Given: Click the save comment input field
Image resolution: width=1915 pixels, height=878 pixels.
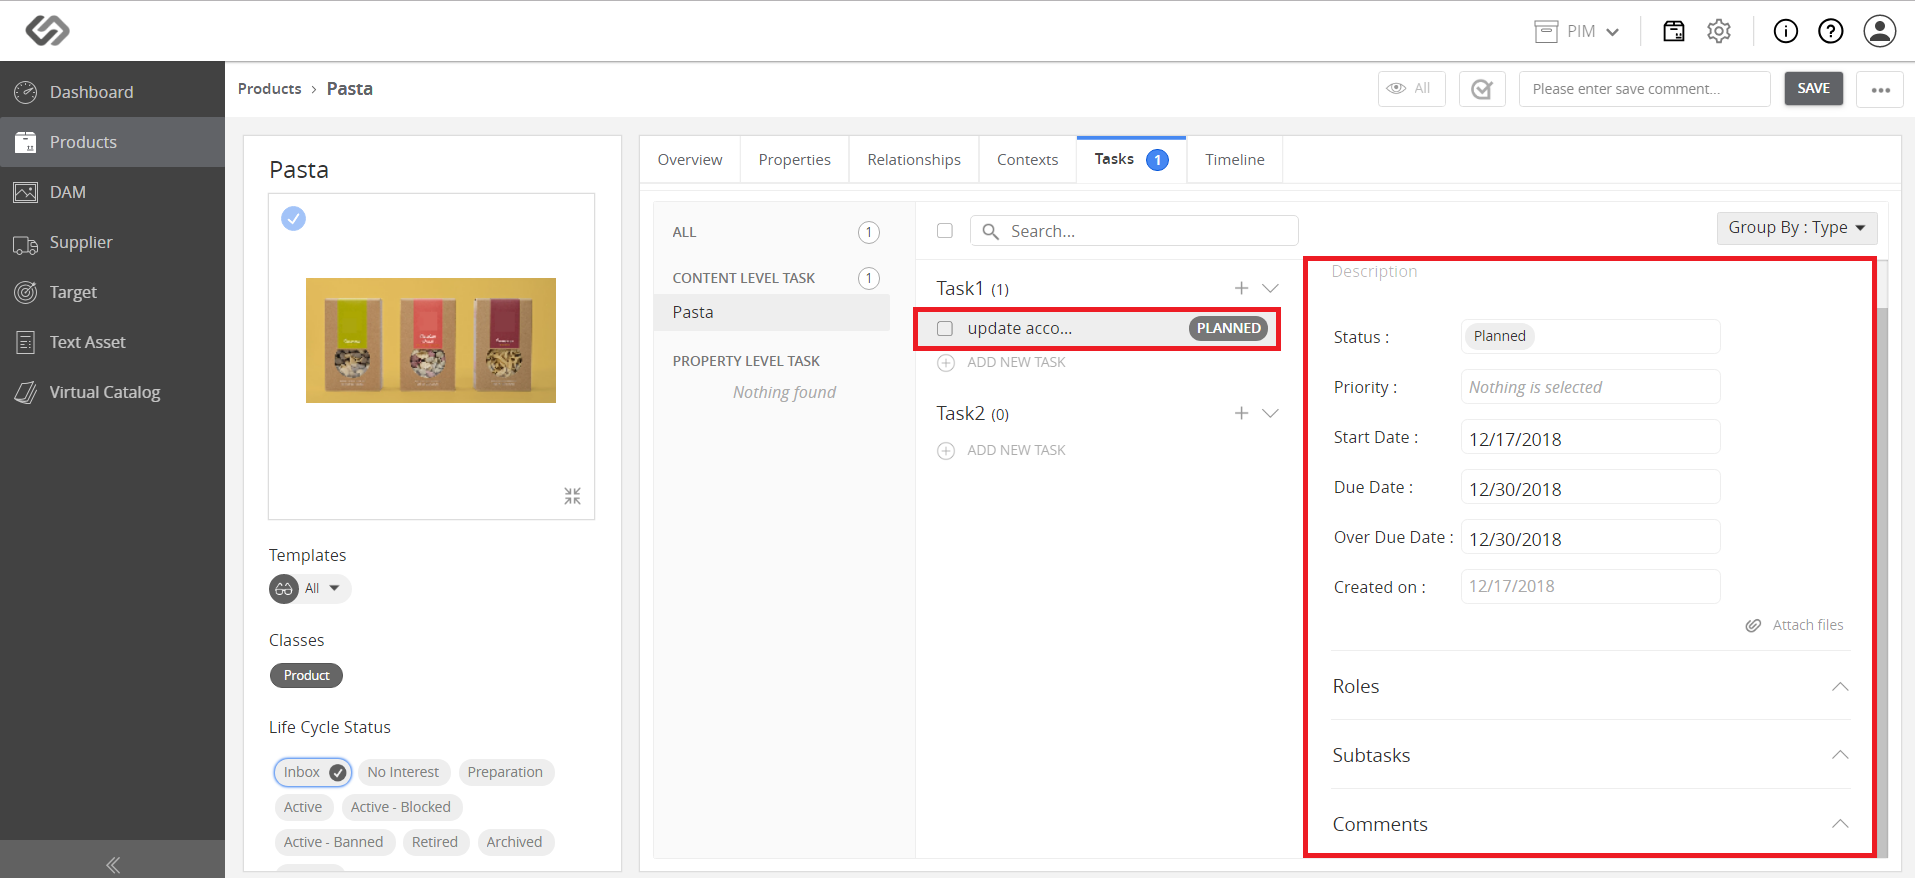Looking at the screenshot, I should coord(1644,89).
